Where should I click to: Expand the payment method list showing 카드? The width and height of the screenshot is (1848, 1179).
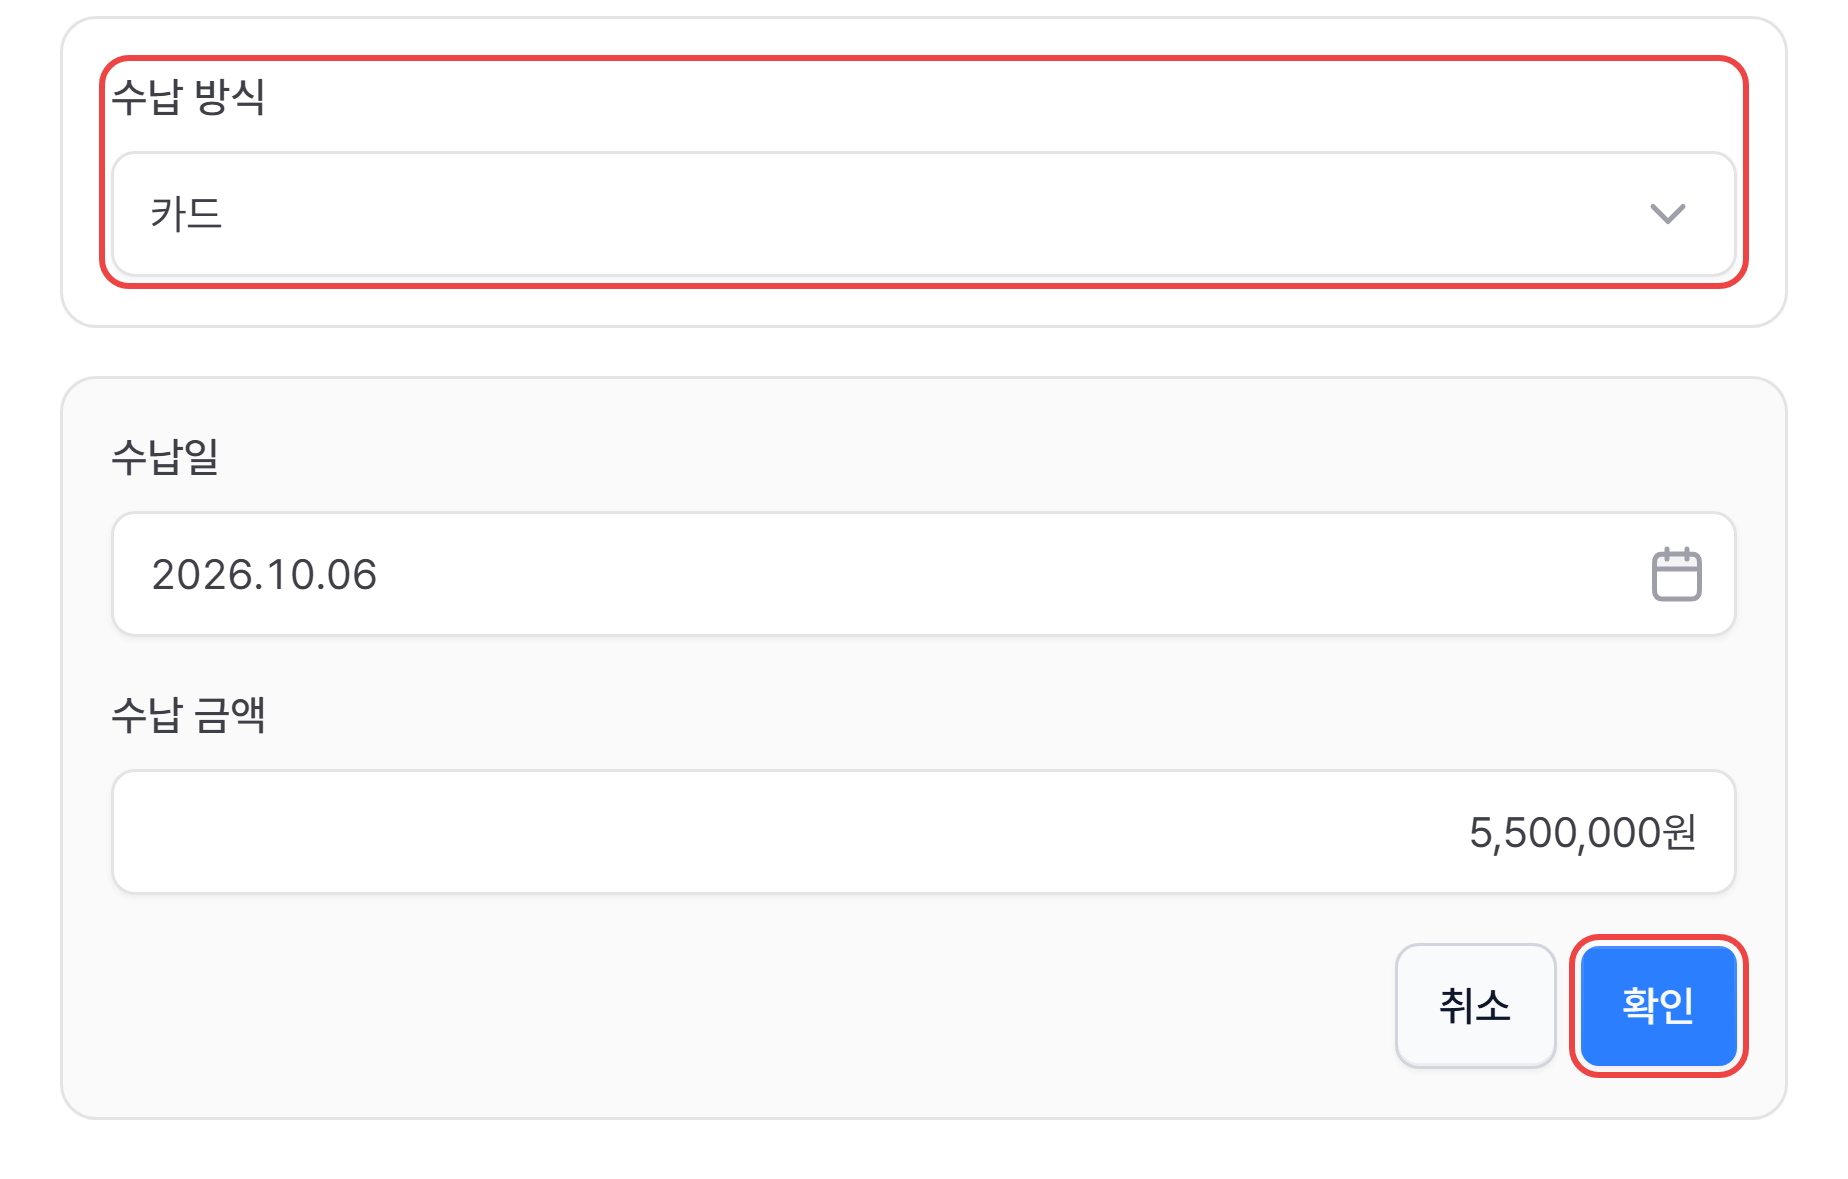coord(923,213)
